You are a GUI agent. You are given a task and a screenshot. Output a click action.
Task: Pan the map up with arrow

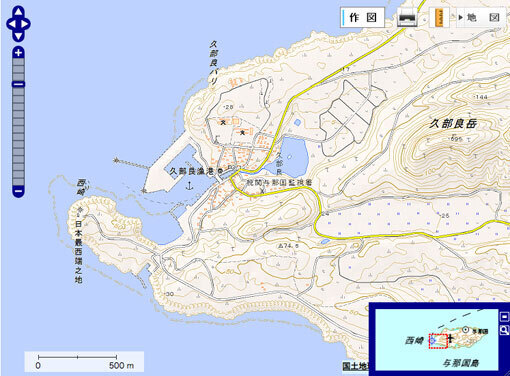(x=18, y=11)
